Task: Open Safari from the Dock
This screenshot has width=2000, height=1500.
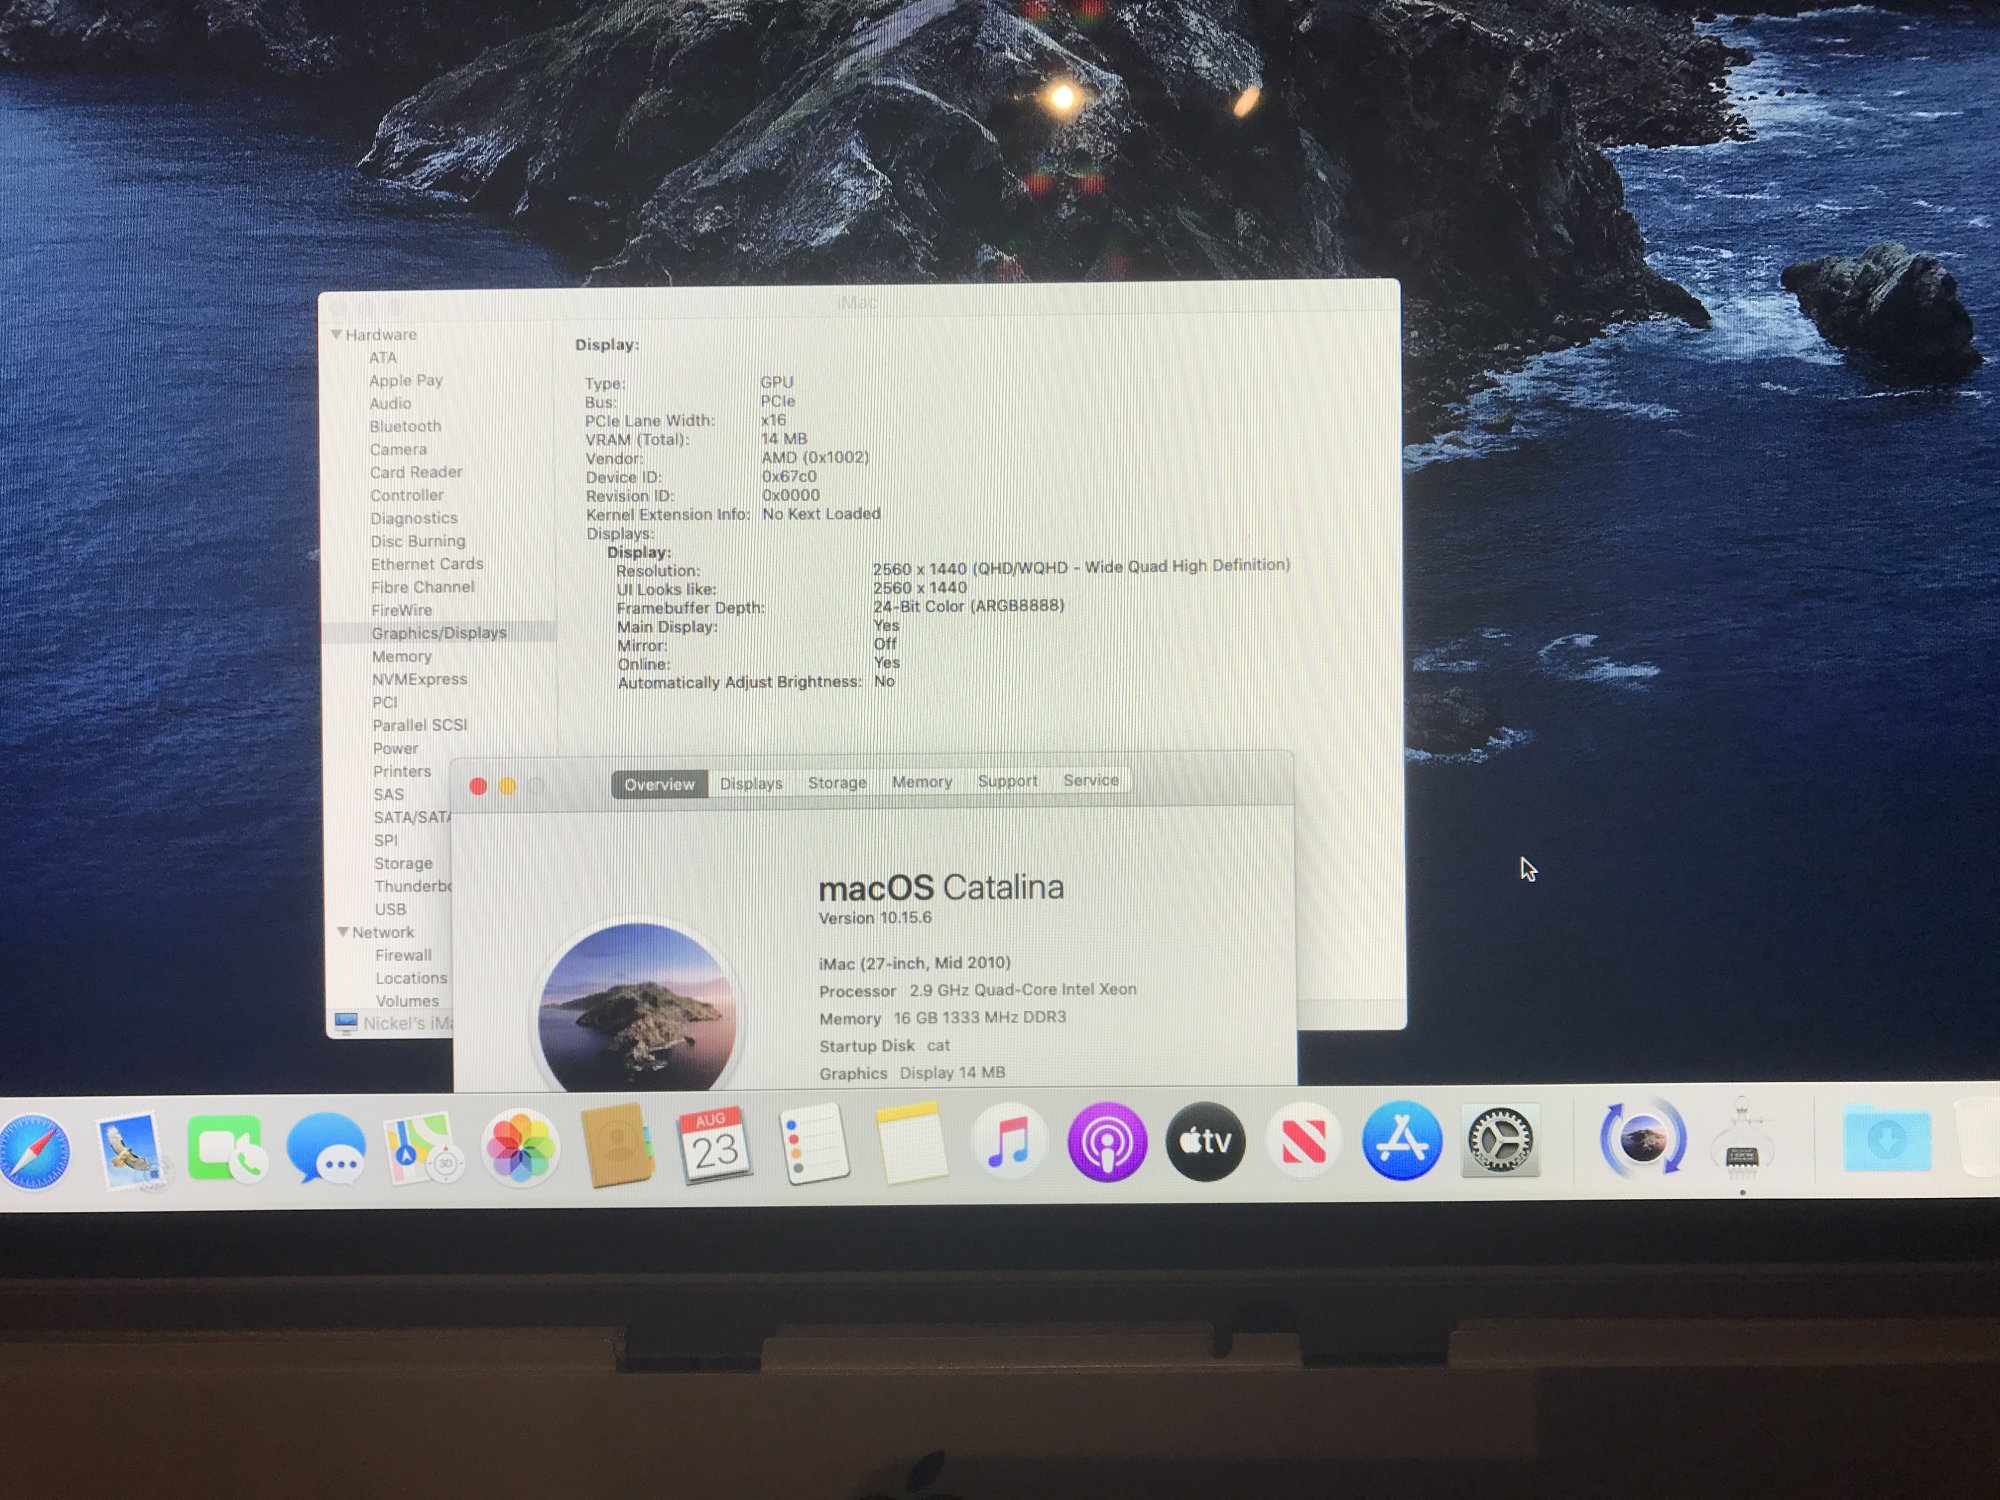Action: [35, 1151]
